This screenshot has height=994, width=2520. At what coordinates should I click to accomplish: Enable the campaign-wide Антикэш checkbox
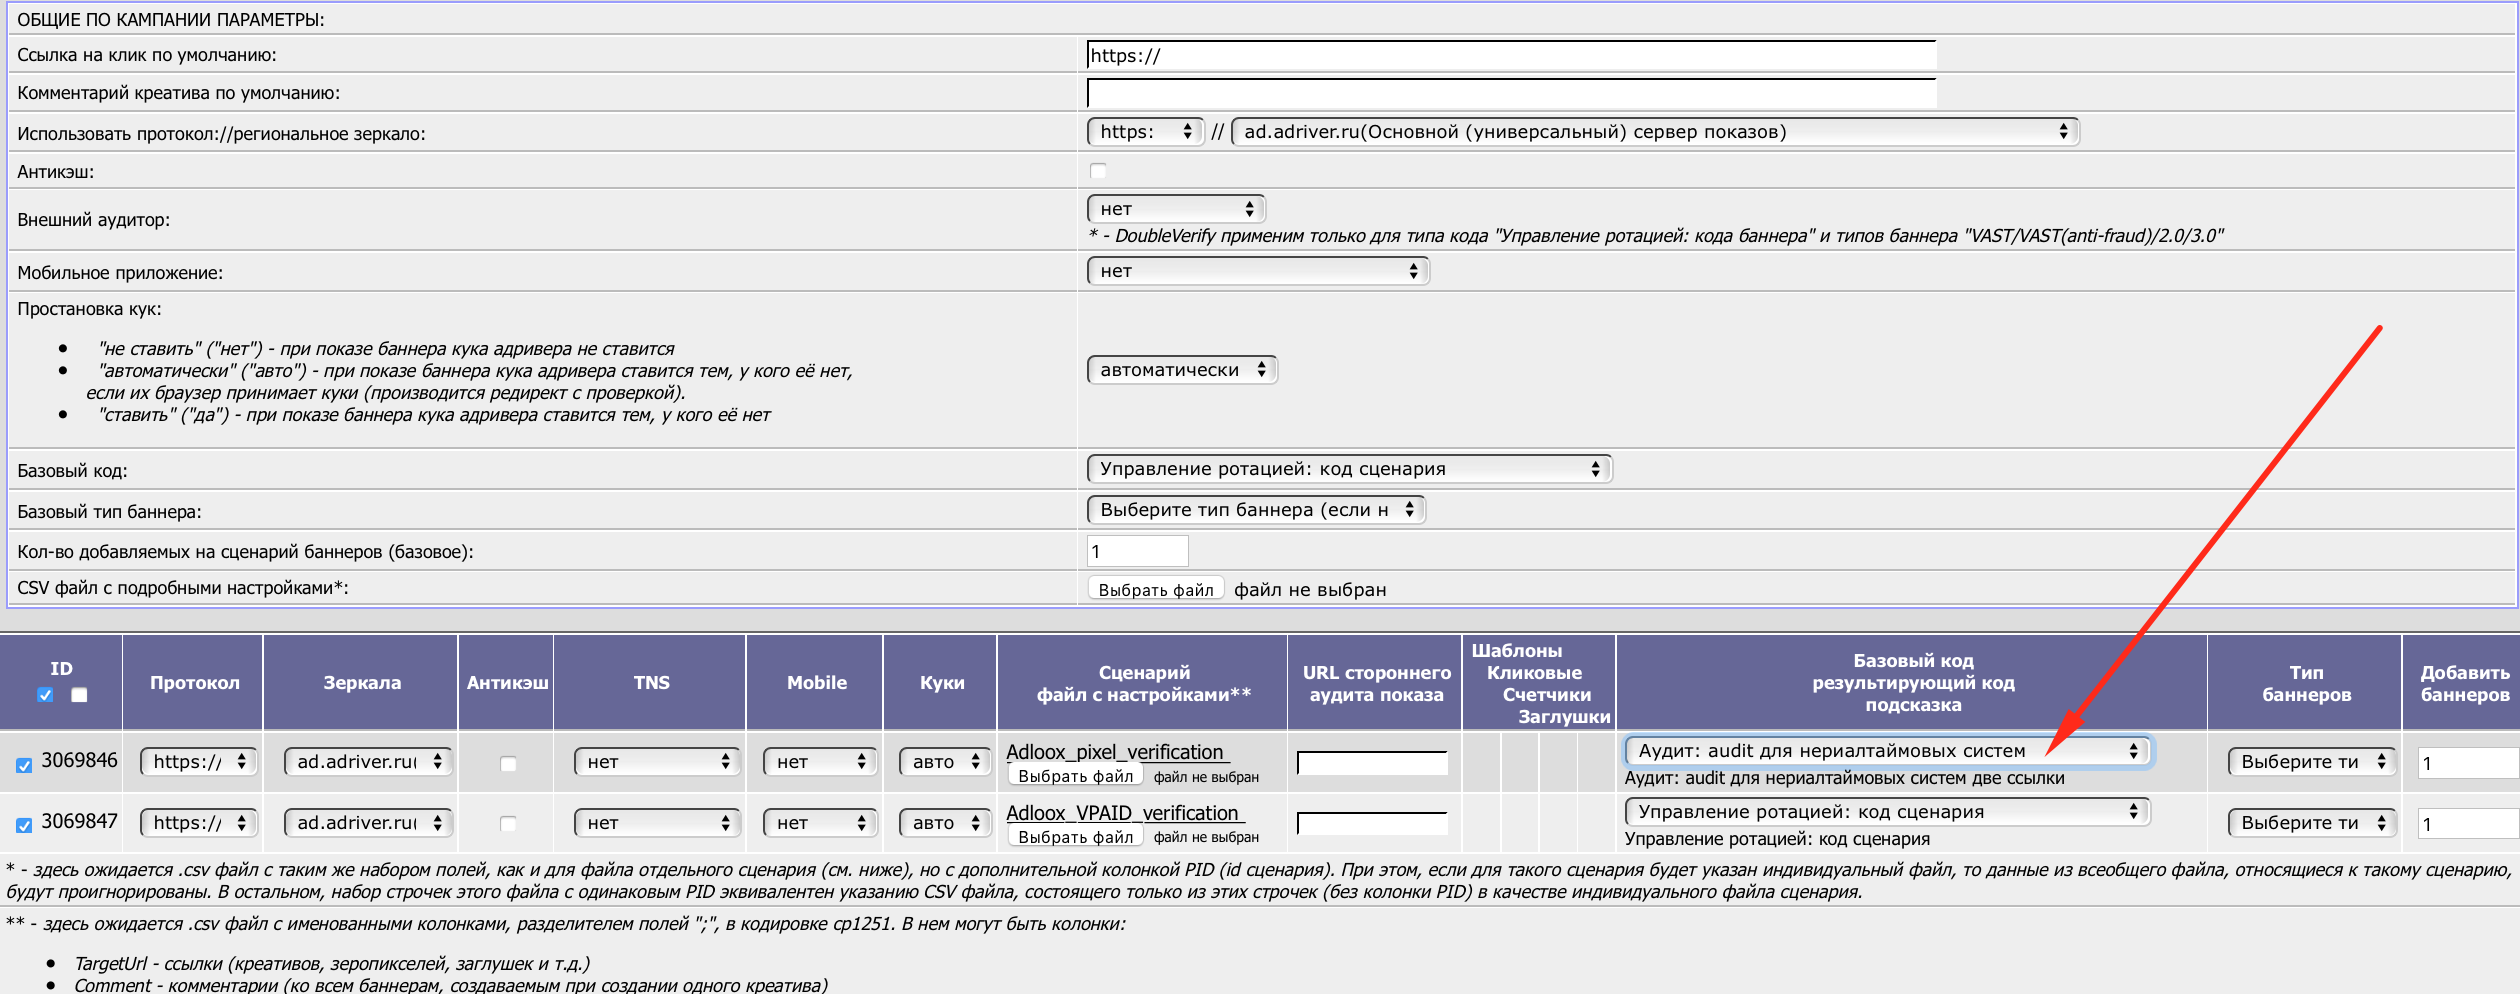1098,171
